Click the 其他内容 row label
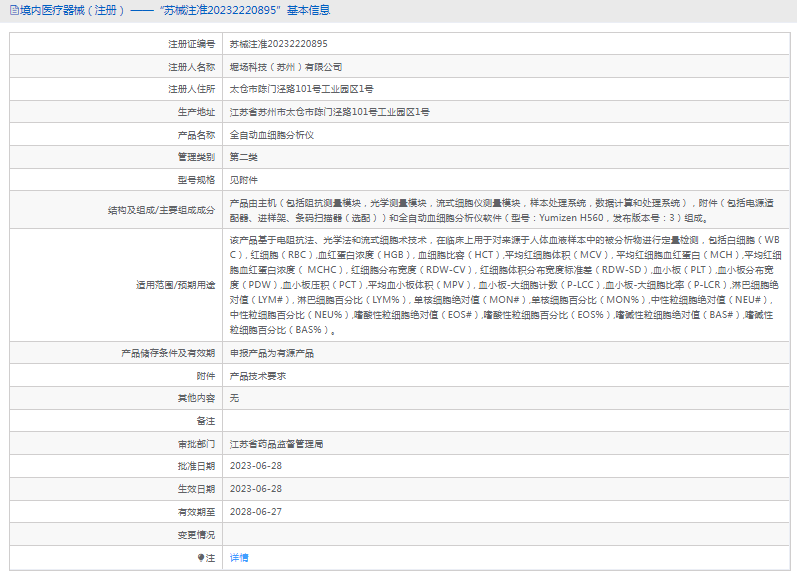 (x=196, y=398)
